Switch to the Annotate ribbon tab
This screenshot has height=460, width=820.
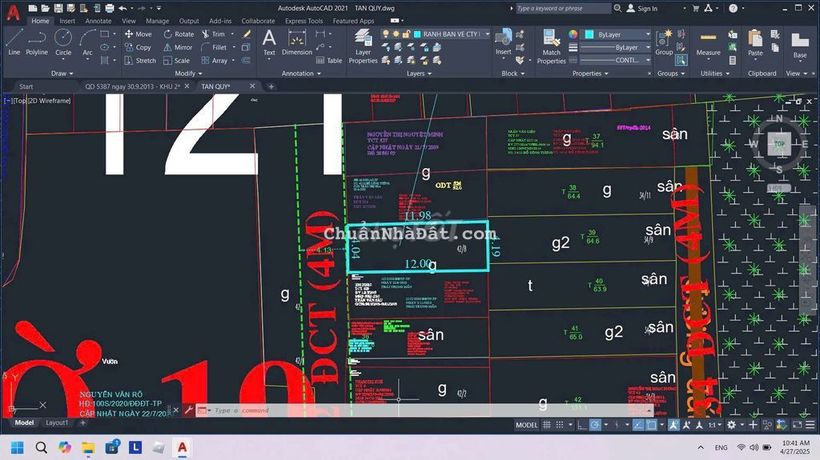click(x=98, y=20)
